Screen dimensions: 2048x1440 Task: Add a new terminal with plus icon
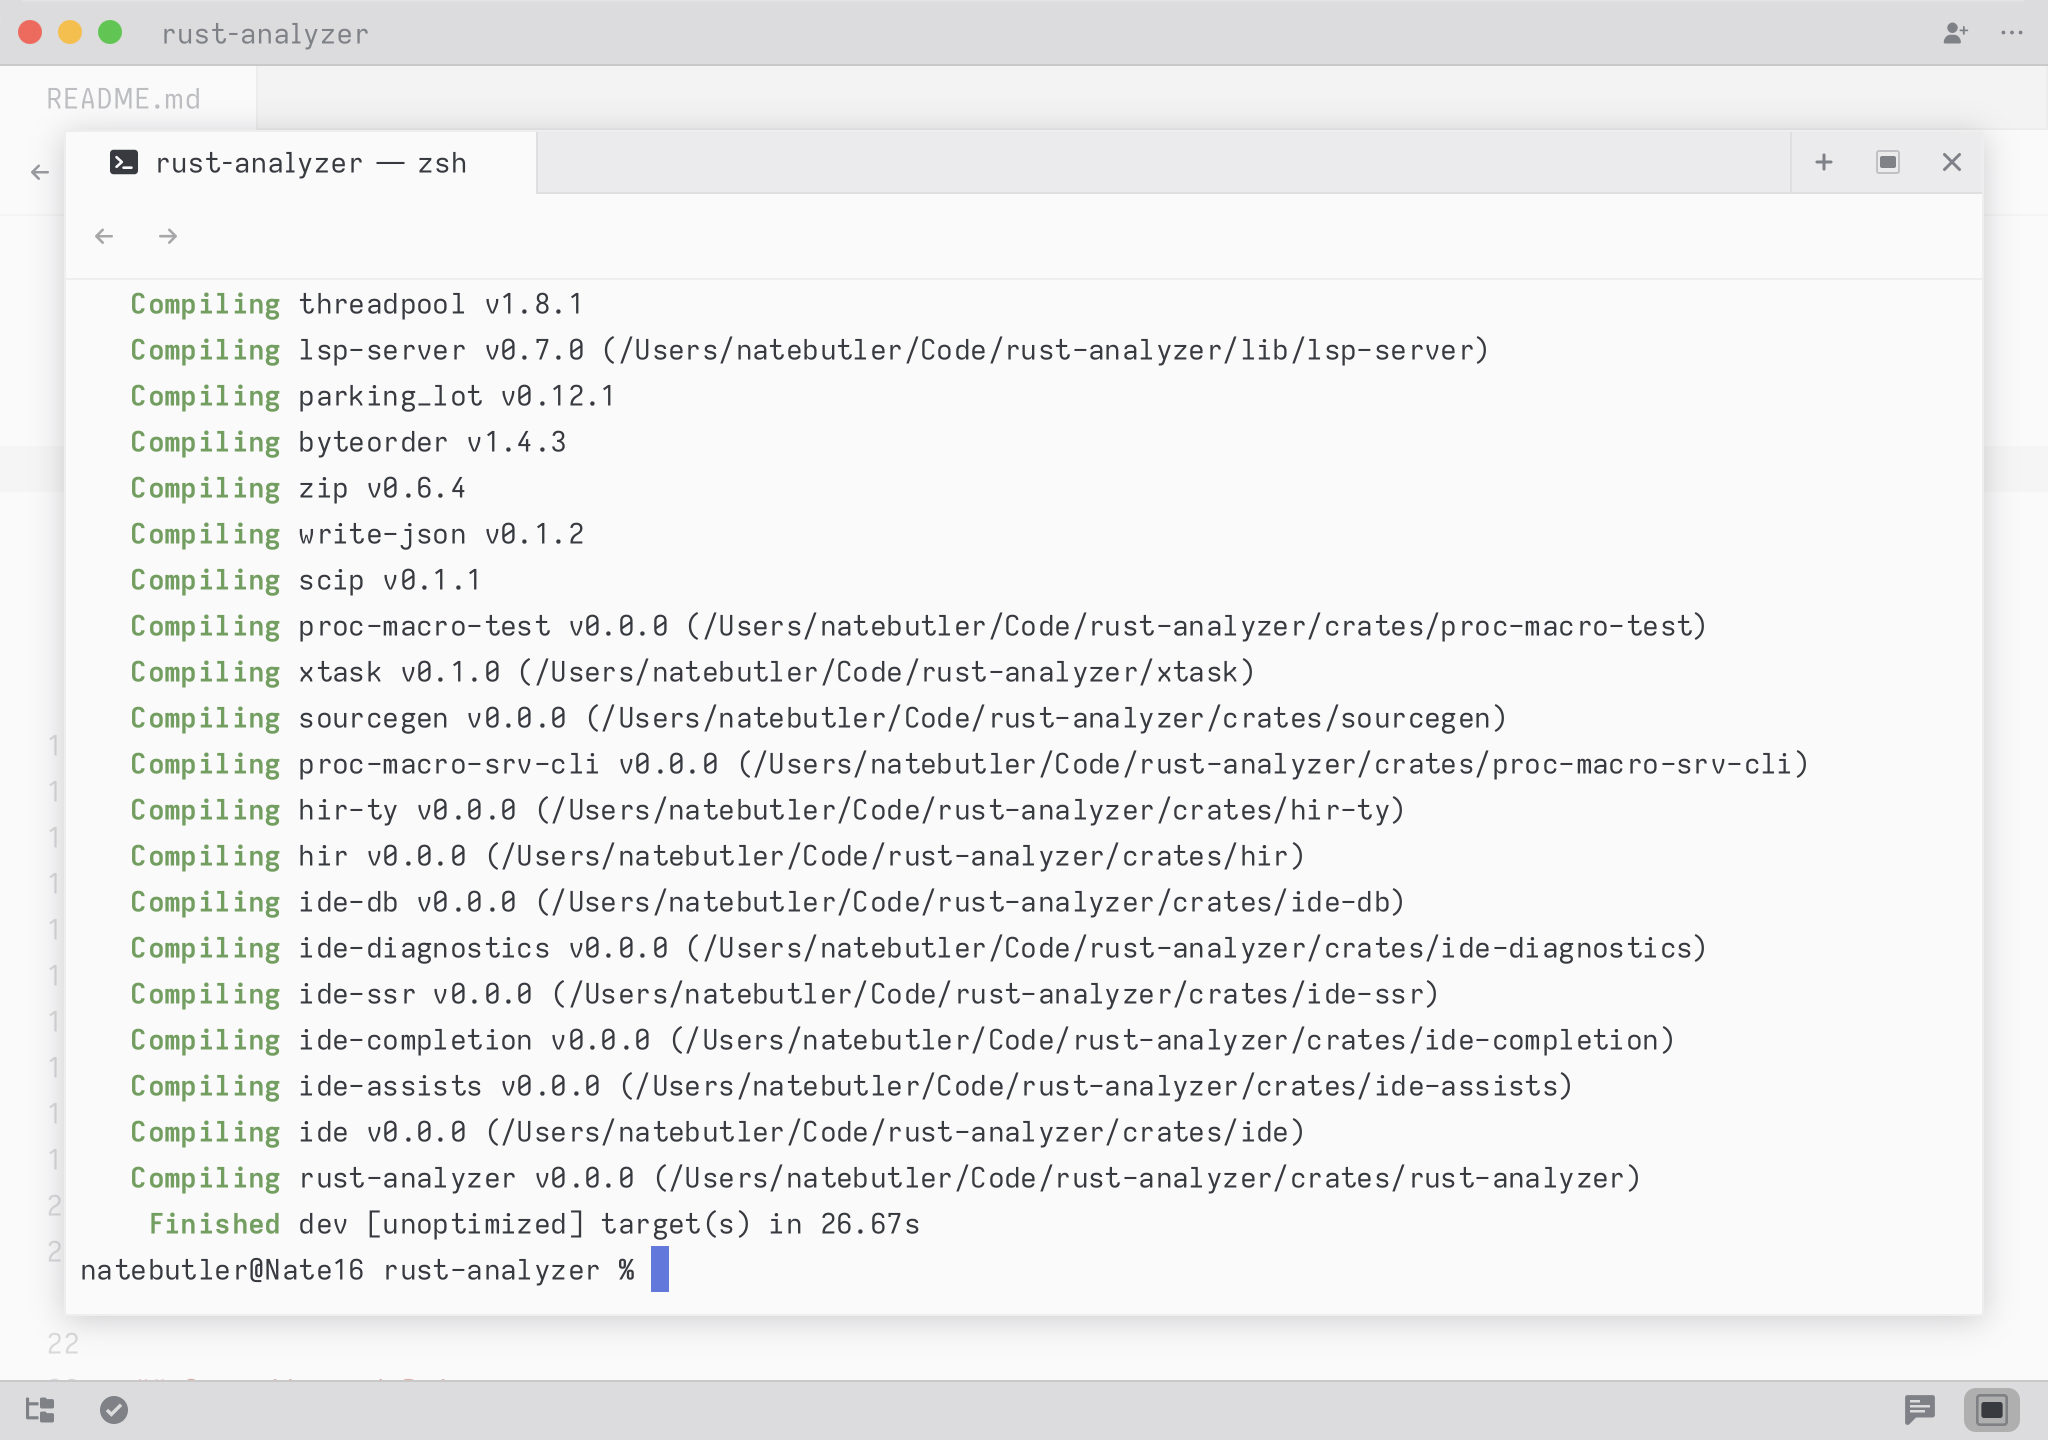[x=1824, y=163]
